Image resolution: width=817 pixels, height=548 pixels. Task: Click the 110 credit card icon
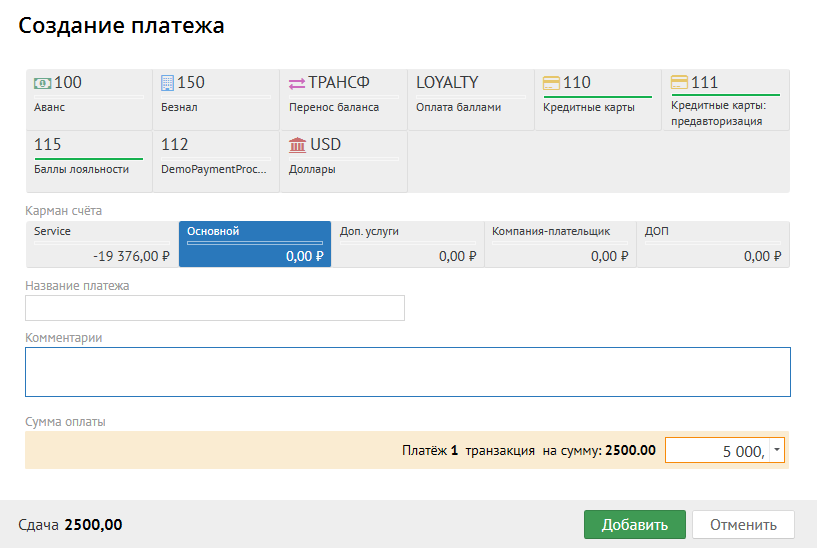pos(551,83)
